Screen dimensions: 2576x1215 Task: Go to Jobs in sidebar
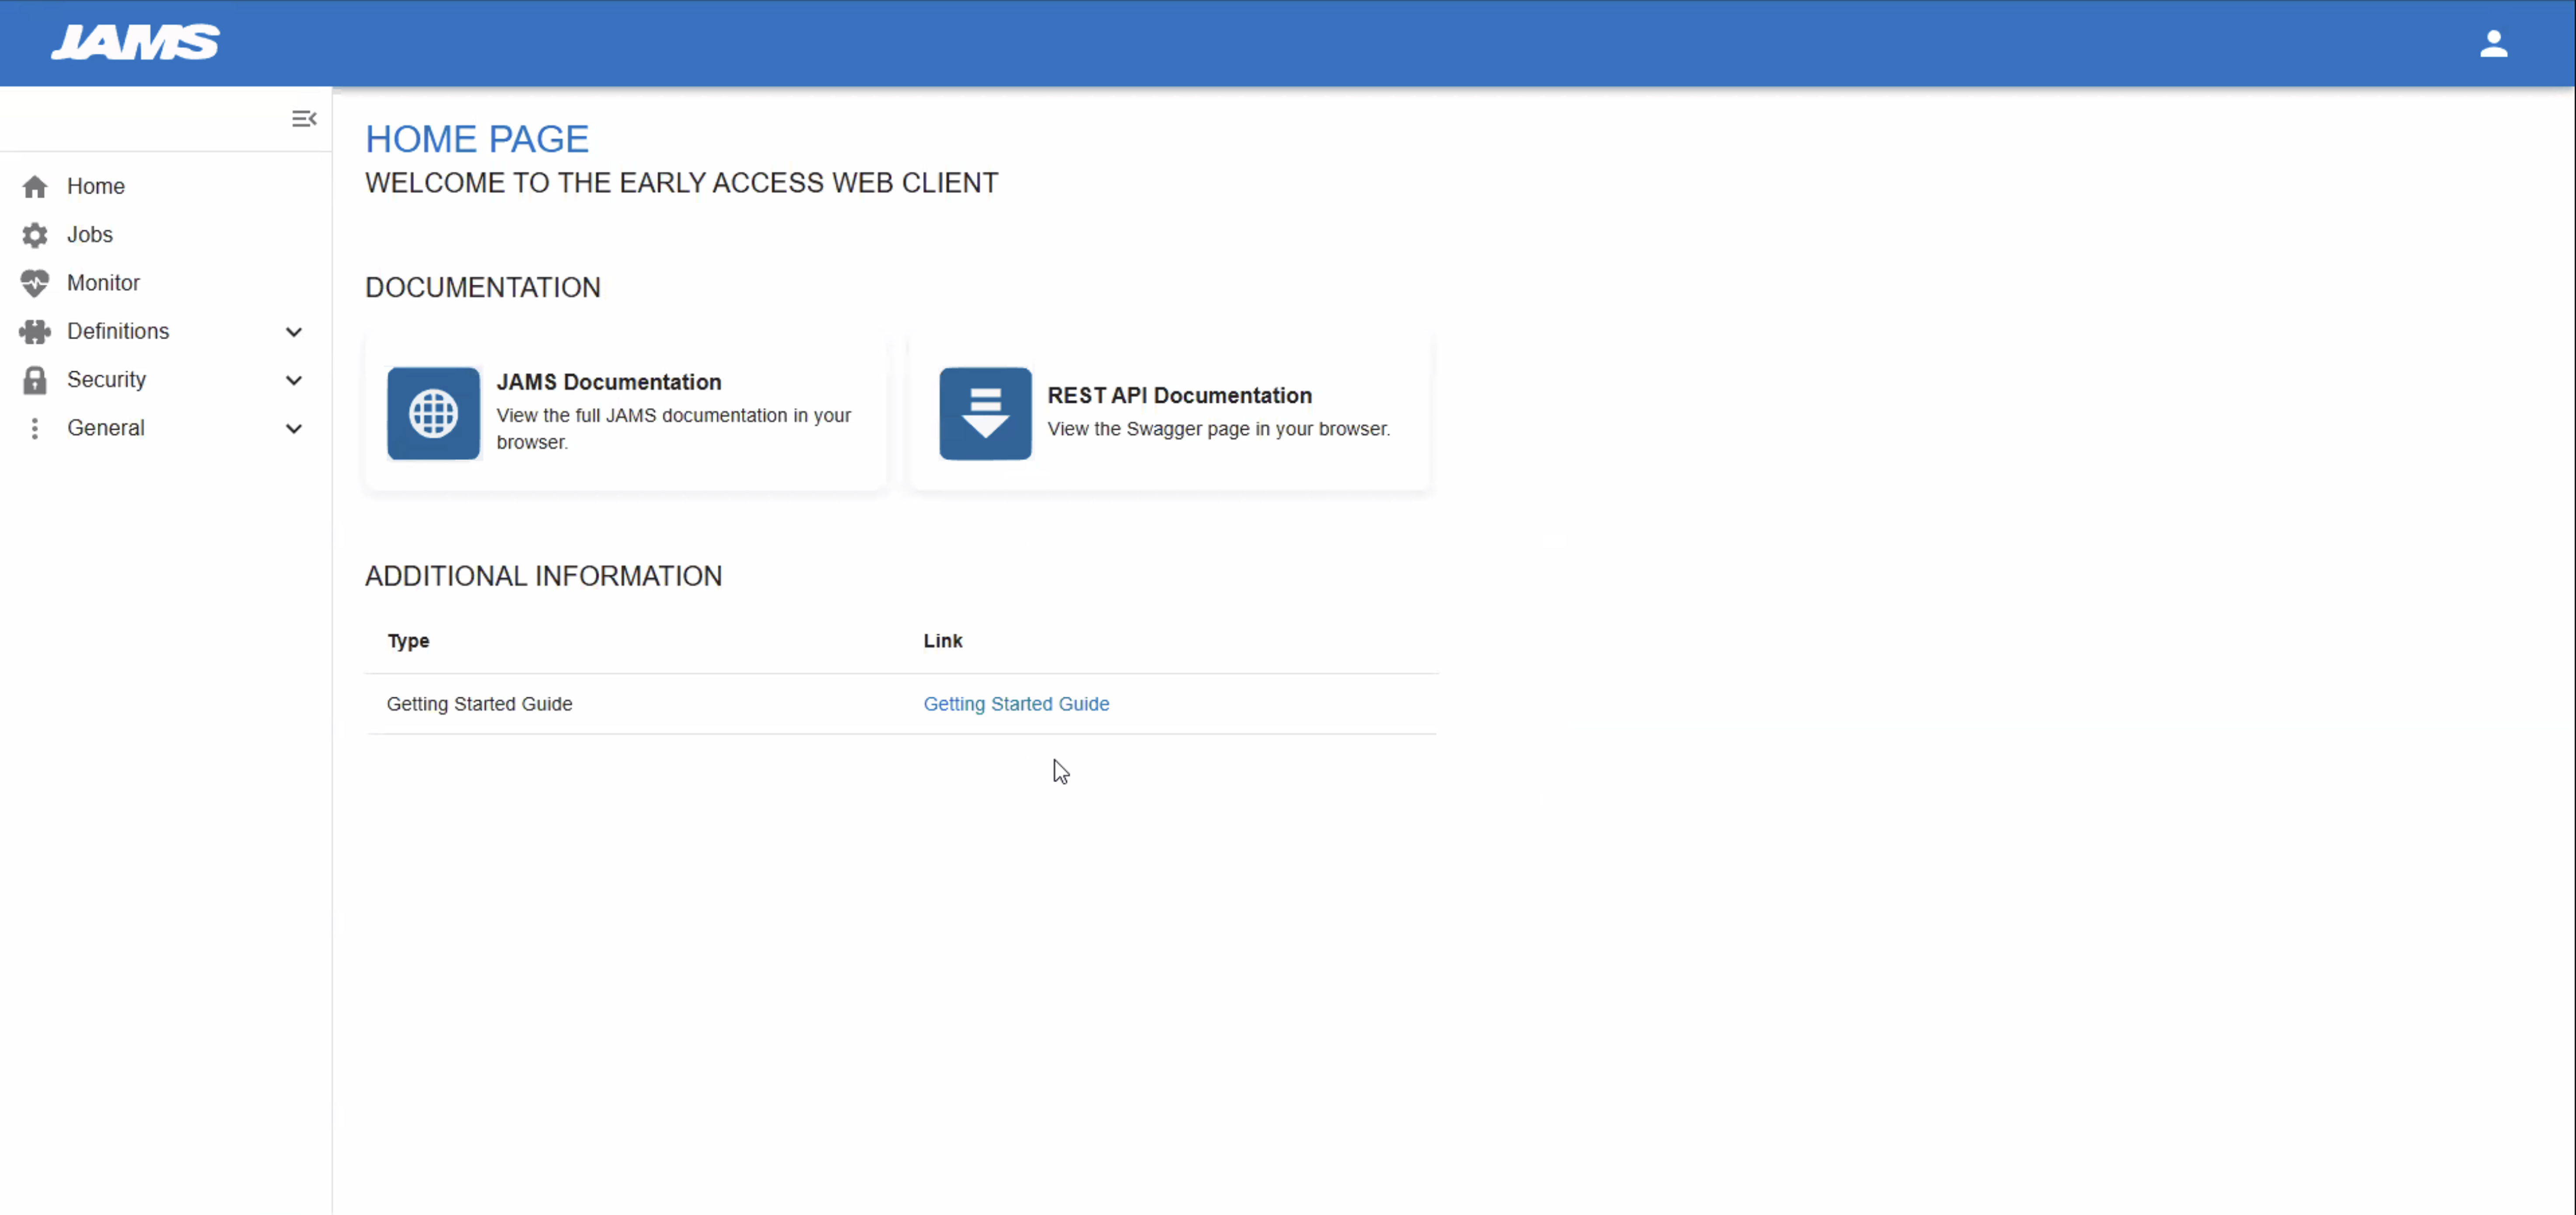[x=90, y=235]
